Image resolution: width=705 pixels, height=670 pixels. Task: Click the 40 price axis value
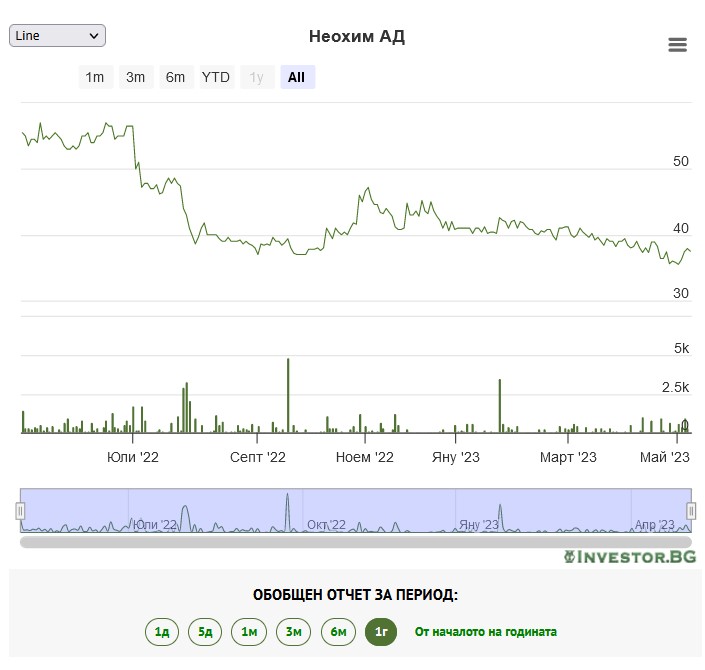681,228
